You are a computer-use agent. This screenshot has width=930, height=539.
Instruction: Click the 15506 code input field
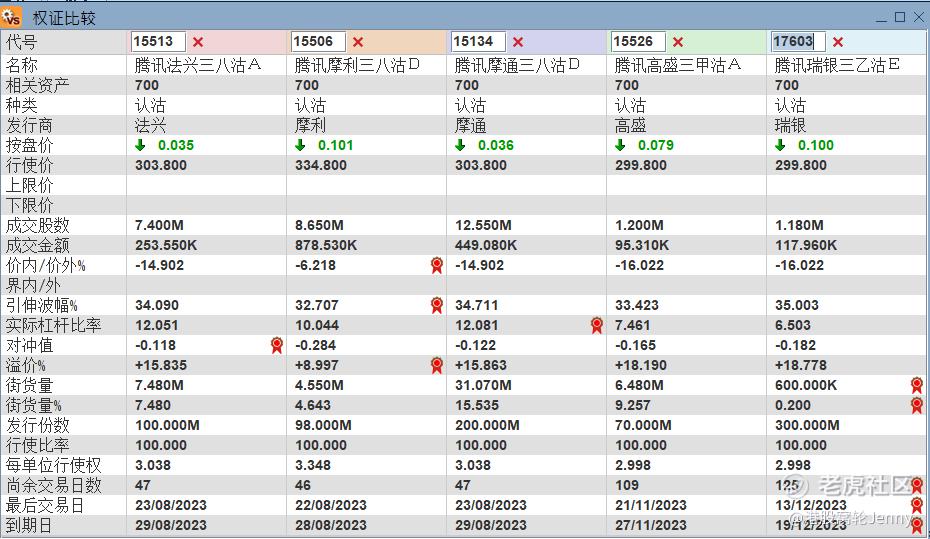click(x=319, y=42)
